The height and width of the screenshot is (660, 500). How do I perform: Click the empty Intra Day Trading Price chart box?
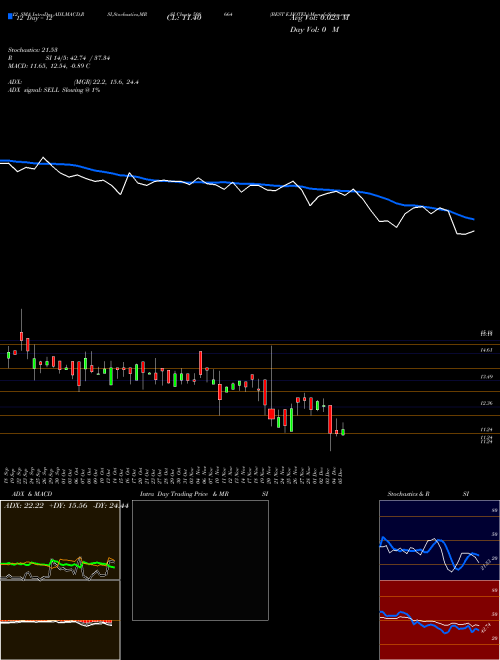(x=200, y=560)
